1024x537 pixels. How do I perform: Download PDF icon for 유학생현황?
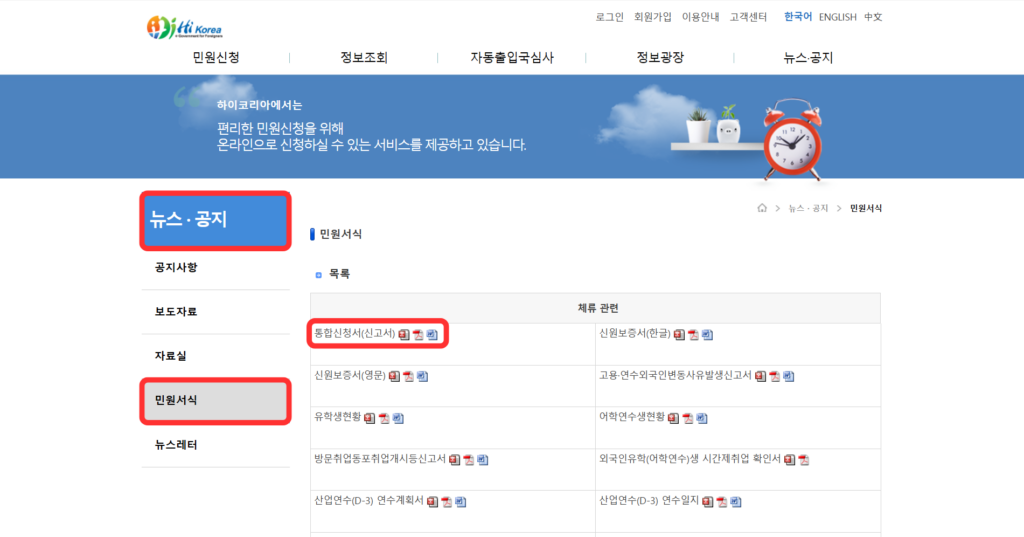(x=384, y=418)
